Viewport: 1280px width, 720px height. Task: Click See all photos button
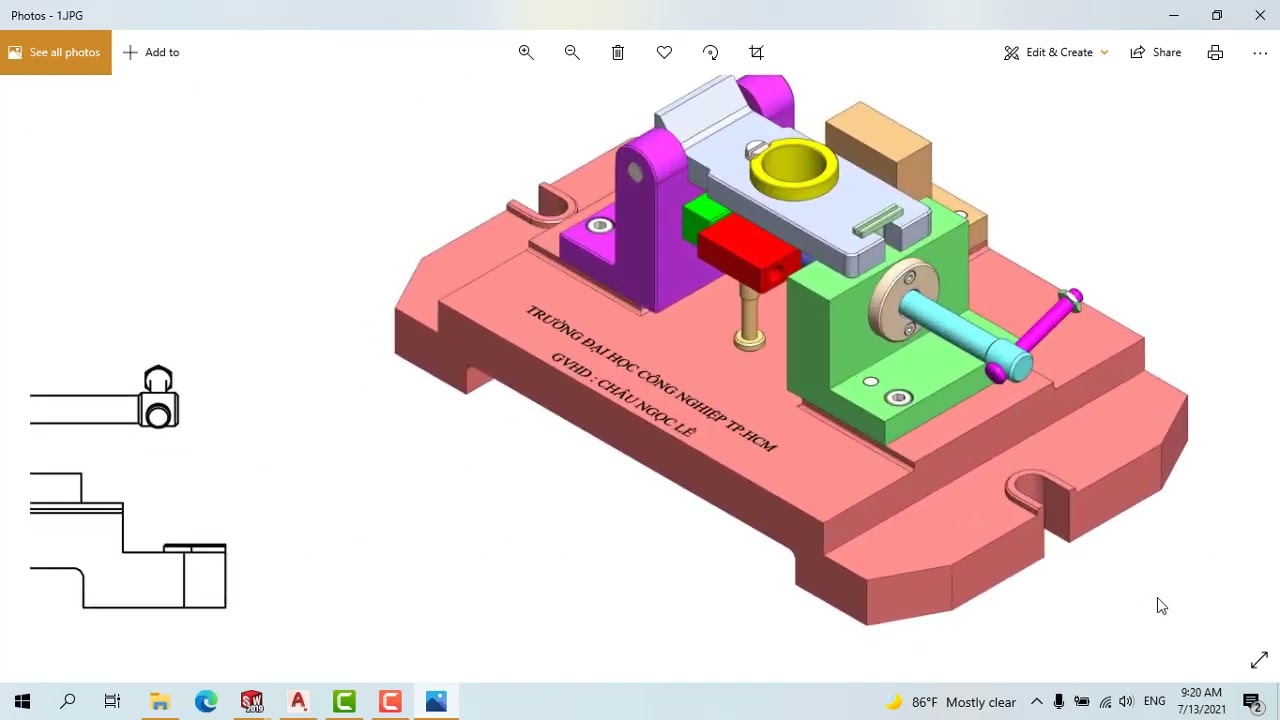pyautogui.click(x=56, y=52)
